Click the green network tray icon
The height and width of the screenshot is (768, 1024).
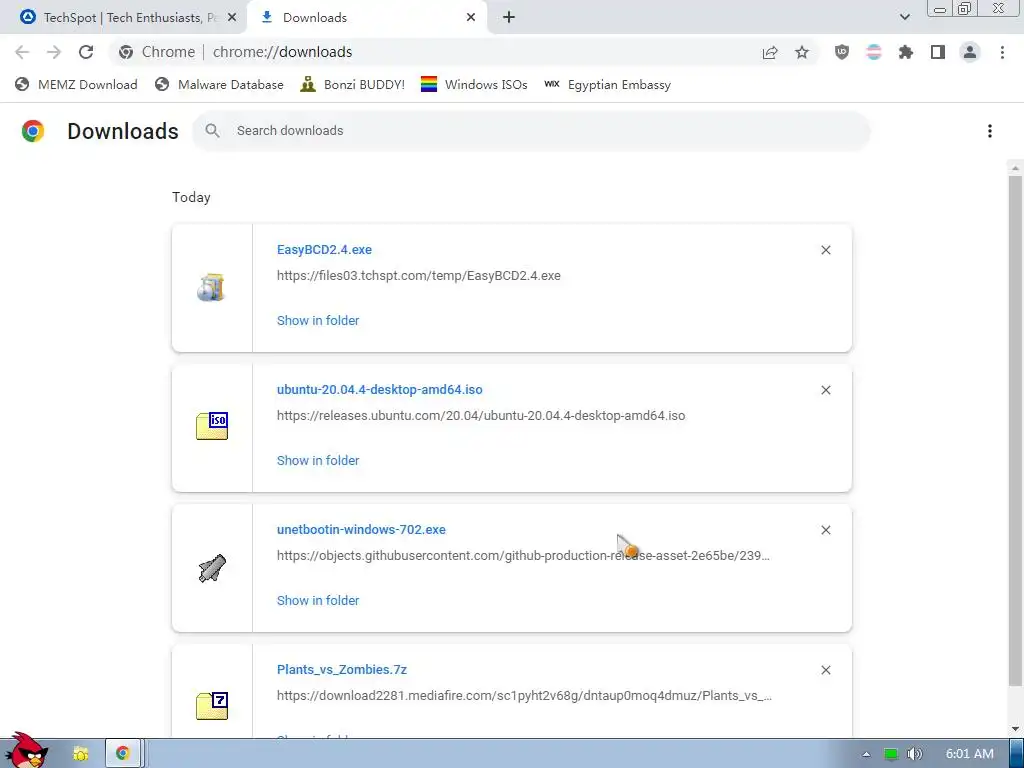[x=891, y=754]
